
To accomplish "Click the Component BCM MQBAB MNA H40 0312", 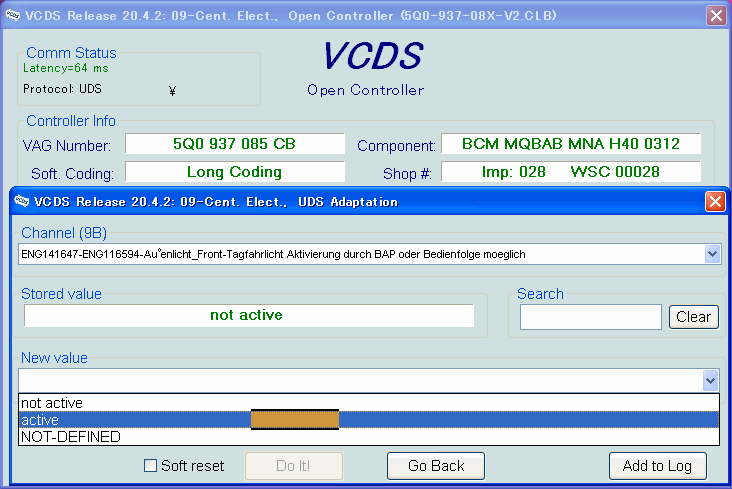I will click(x=570, y=144).
